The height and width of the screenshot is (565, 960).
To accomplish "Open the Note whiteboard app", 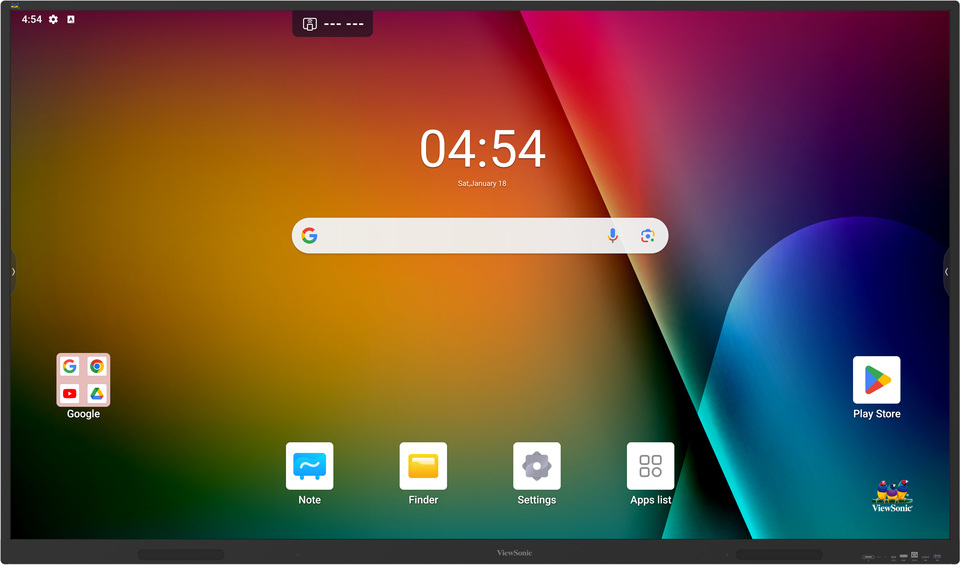I will (309, 466).
